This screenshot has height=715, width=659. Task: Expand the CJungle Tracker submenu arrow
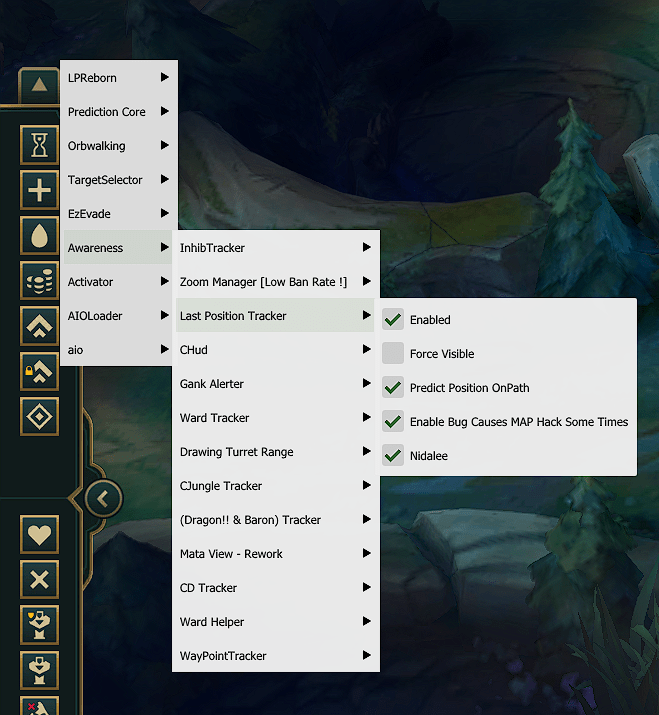pyautogui.click(x=367, y=485)
